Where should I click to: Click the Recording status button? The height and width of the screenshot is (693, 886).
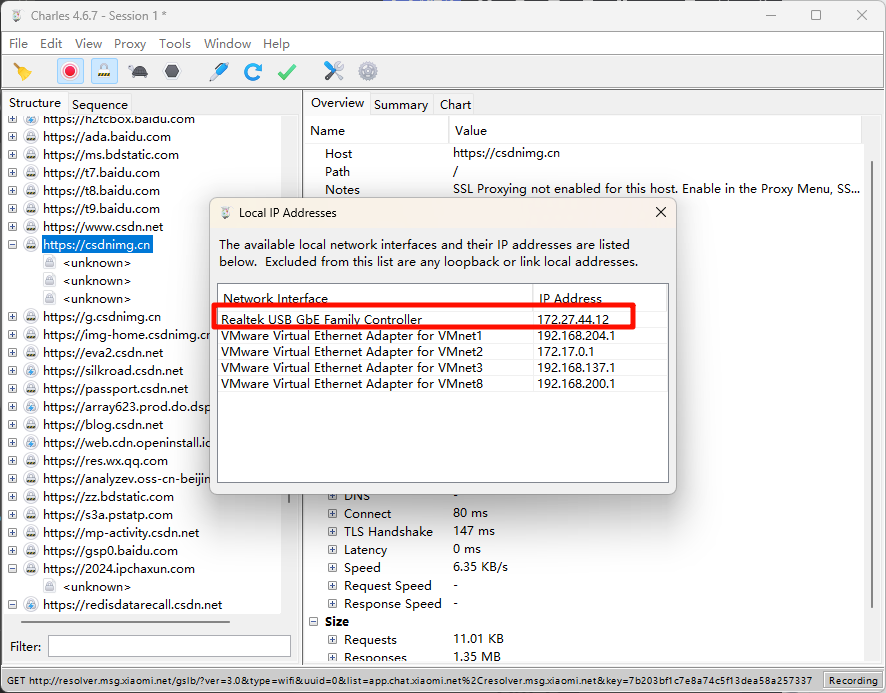point(852,681)
